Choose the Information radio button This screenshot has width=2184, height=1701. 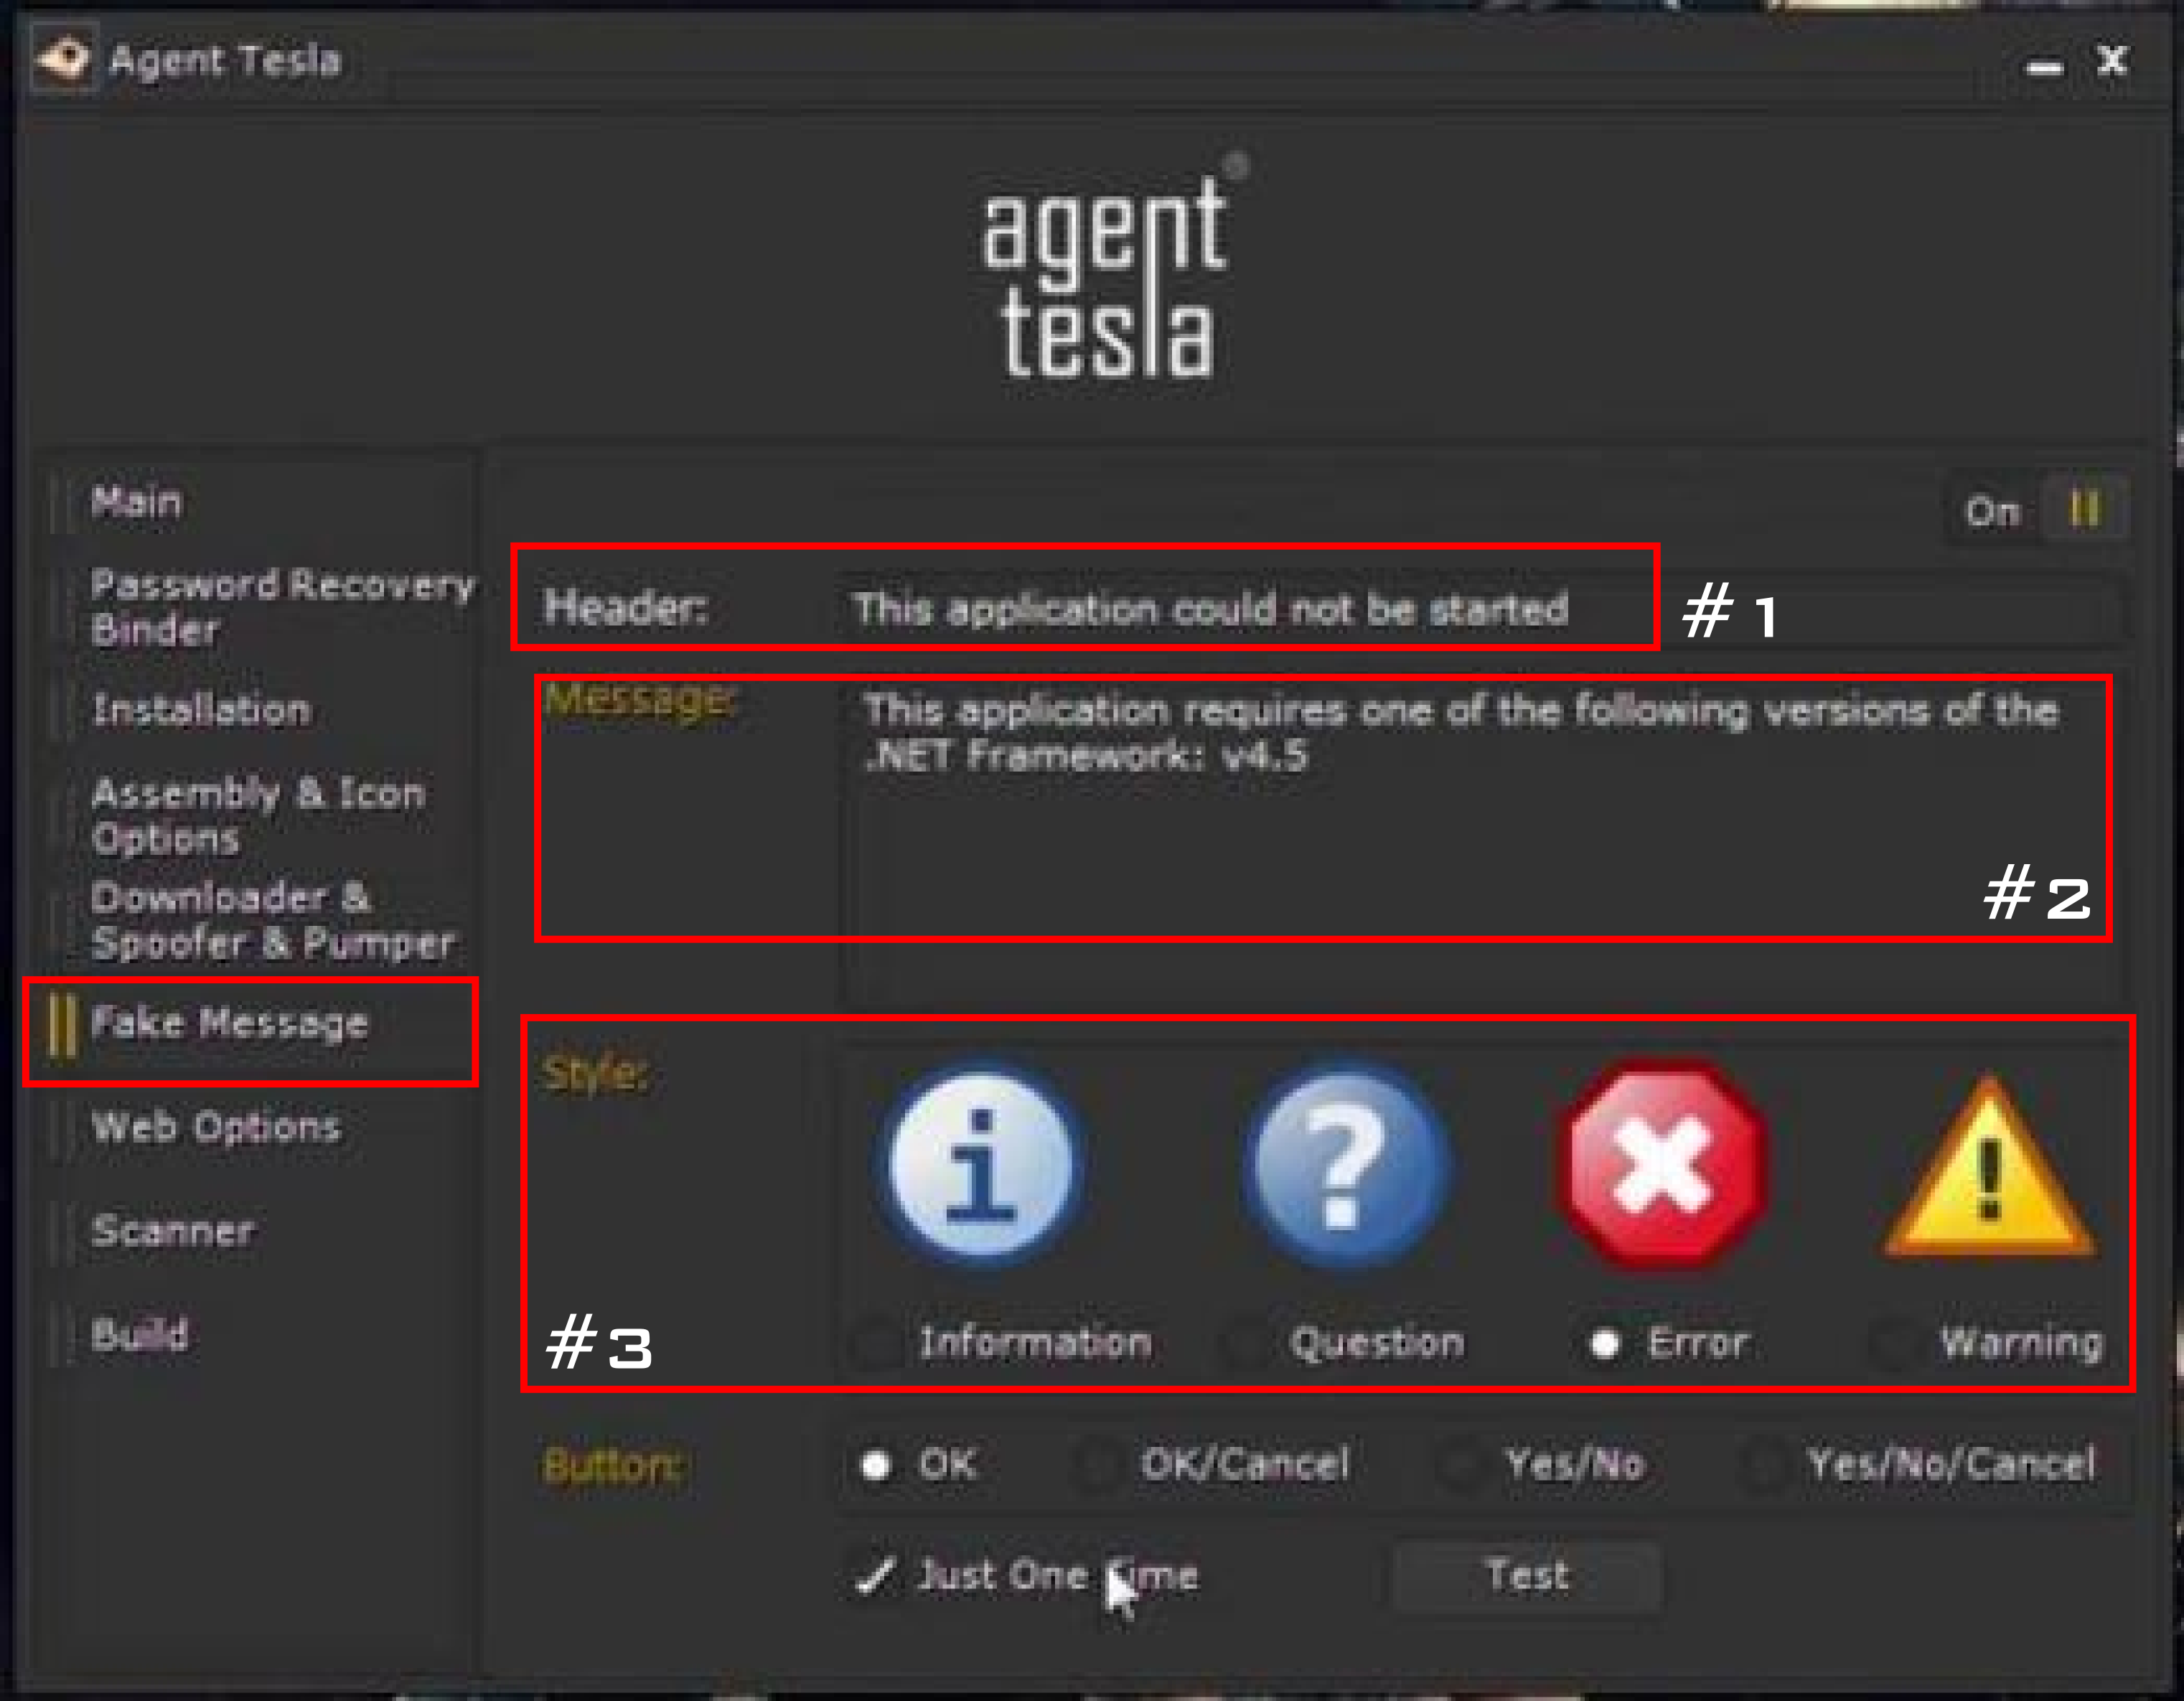click(876, 1343)
